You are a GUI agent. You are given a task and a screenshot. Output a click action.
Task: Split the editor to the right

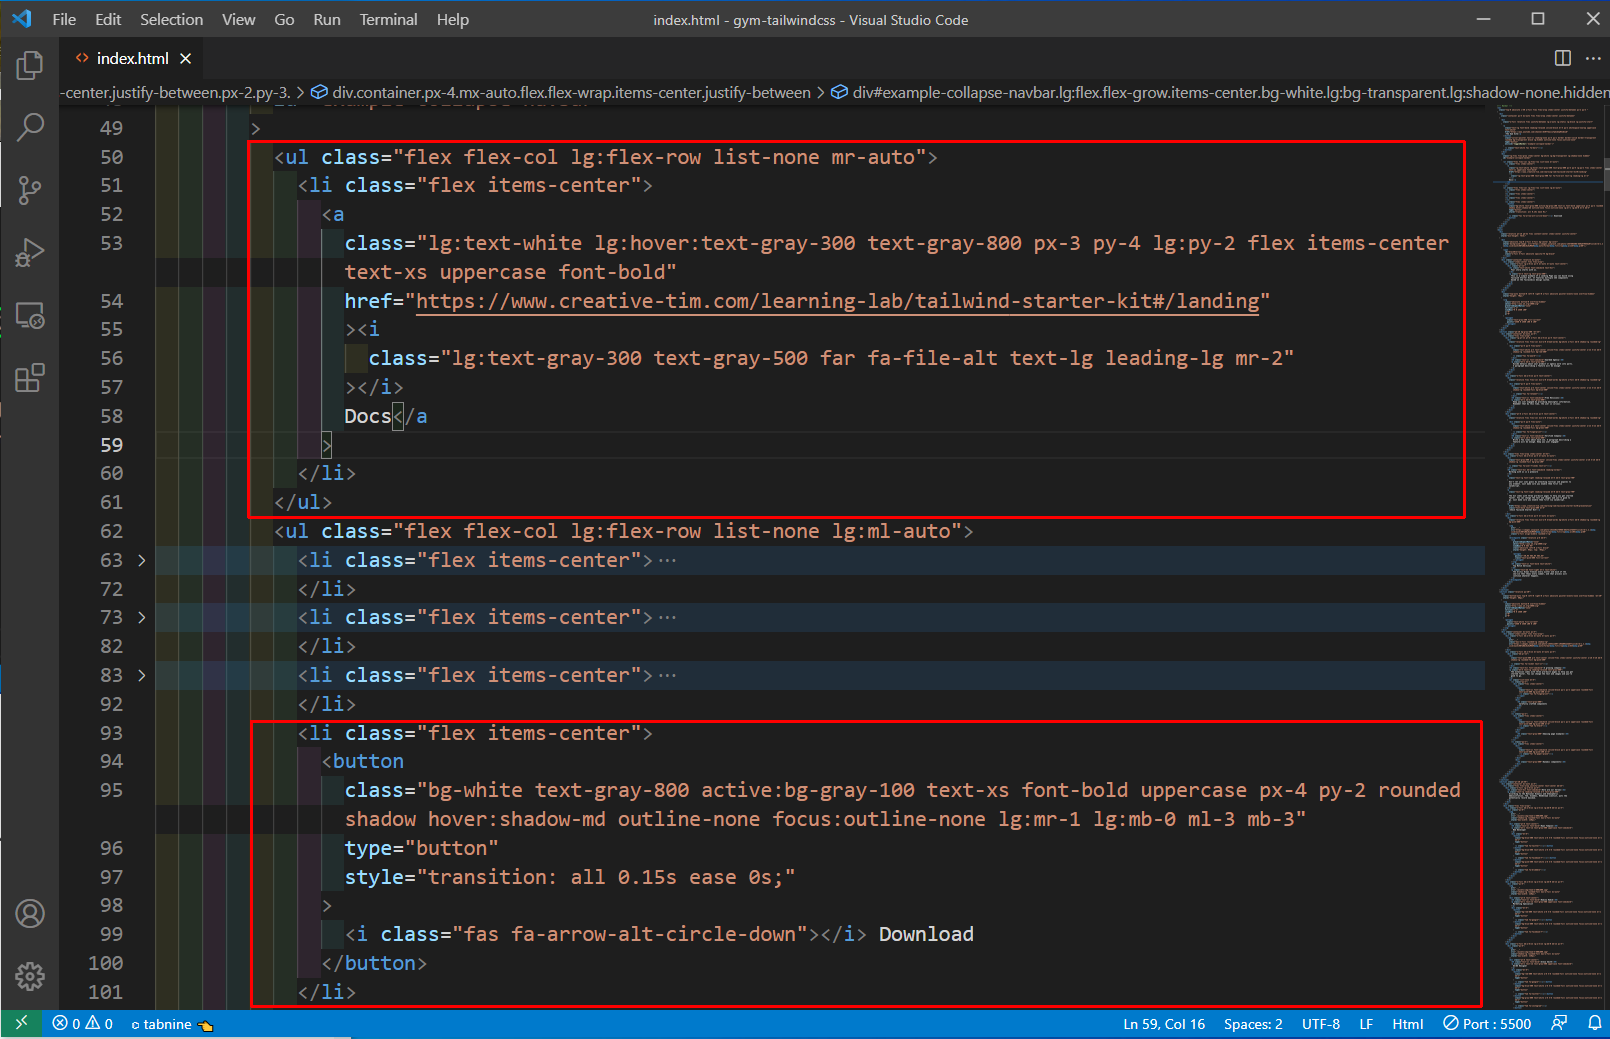coord(1562,58)
